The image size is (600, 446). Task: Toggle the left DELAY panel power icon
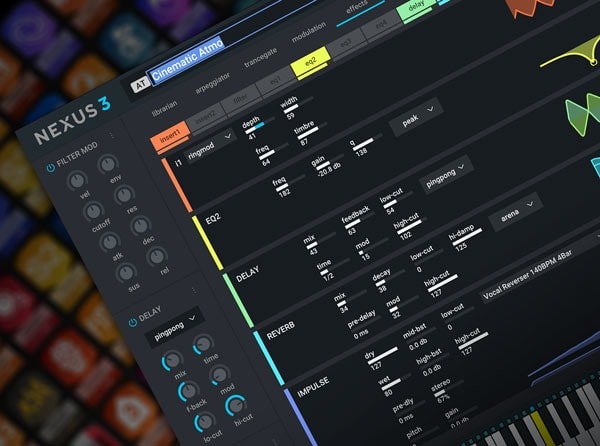point(133,322)
